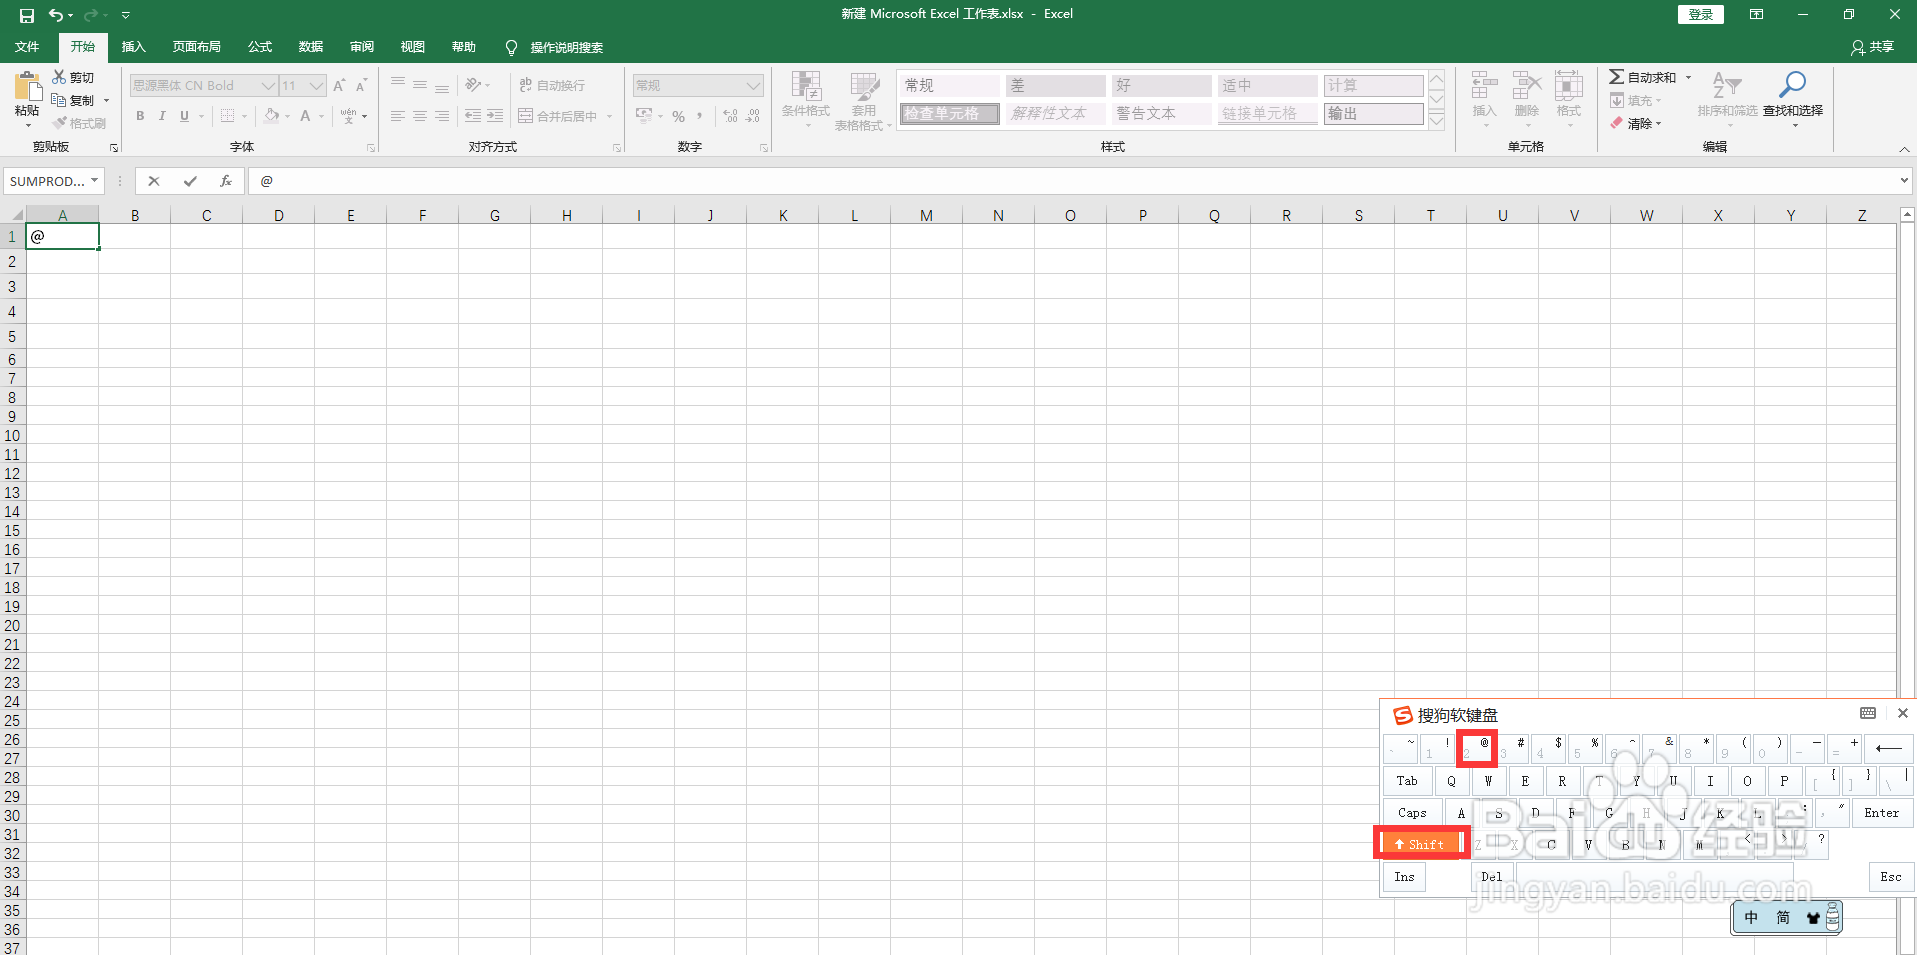Click the Enter key on Sogou keyboard
The image size is (1917, 955).
click(1881, 813)
